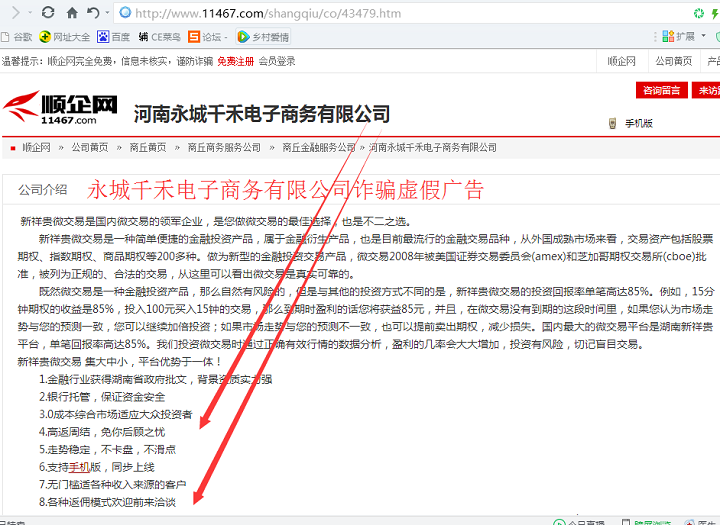Click the 顺企网 11467.com logo
This screenshot has height=525, width=720.
pyautogui.click(x=61, y=107)
